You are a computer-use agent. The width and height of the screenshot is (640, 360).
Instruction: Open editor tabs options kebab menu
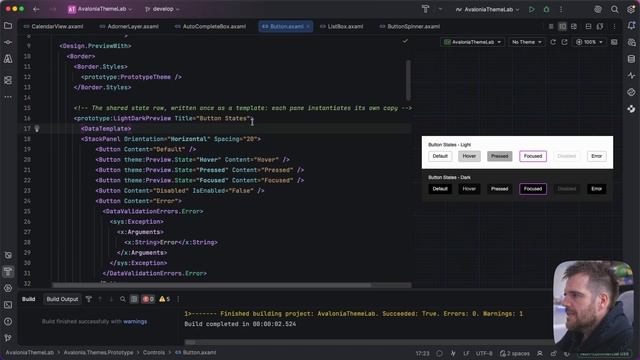614,27
